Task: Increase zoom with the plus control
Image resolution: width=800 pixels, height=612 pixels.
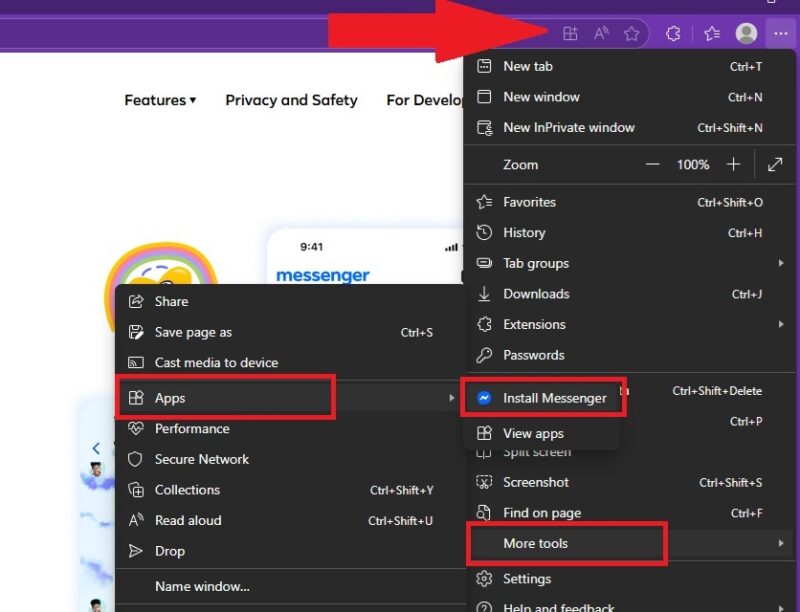Action: pyautogui.click(x=735, y=164)
